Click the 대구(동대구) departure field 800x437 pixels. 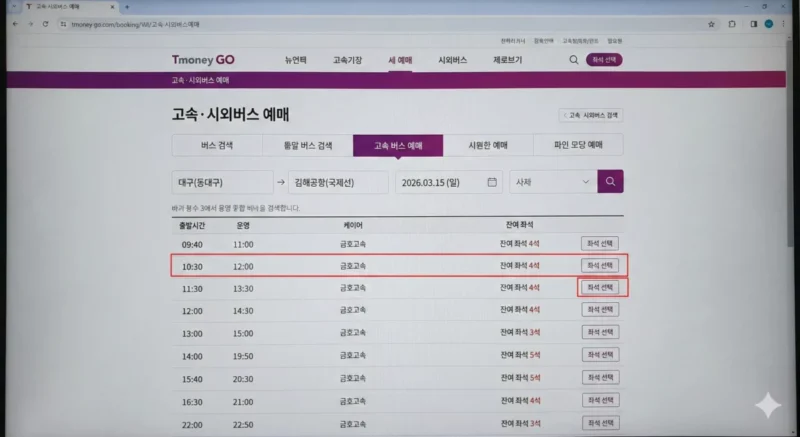pos(222,182)
